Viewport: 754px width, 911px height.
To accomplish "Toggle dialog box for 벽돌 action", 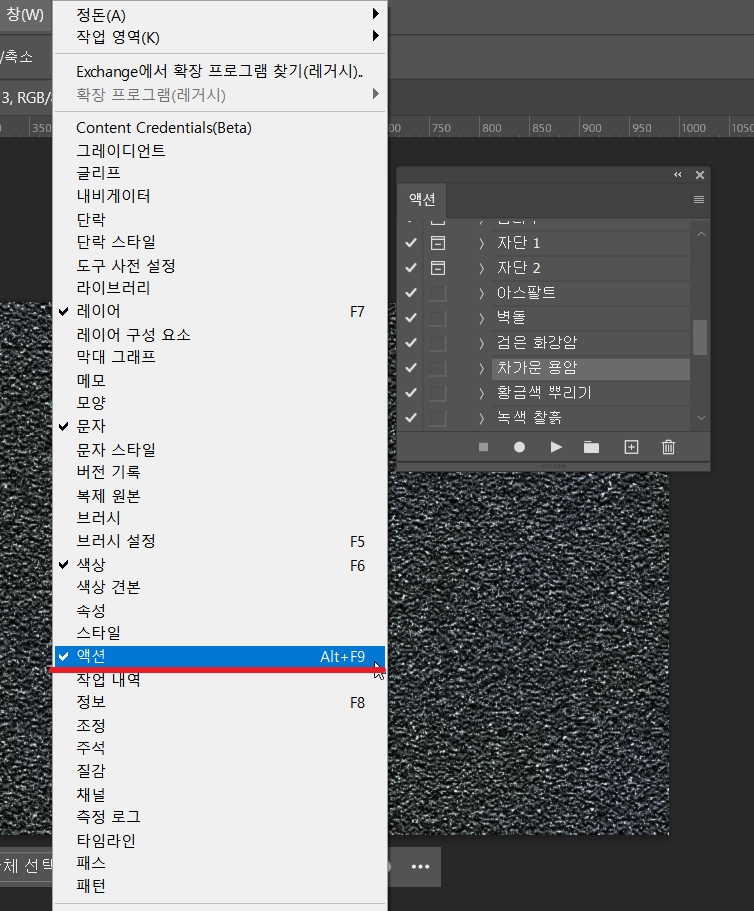I will point(438,318).
